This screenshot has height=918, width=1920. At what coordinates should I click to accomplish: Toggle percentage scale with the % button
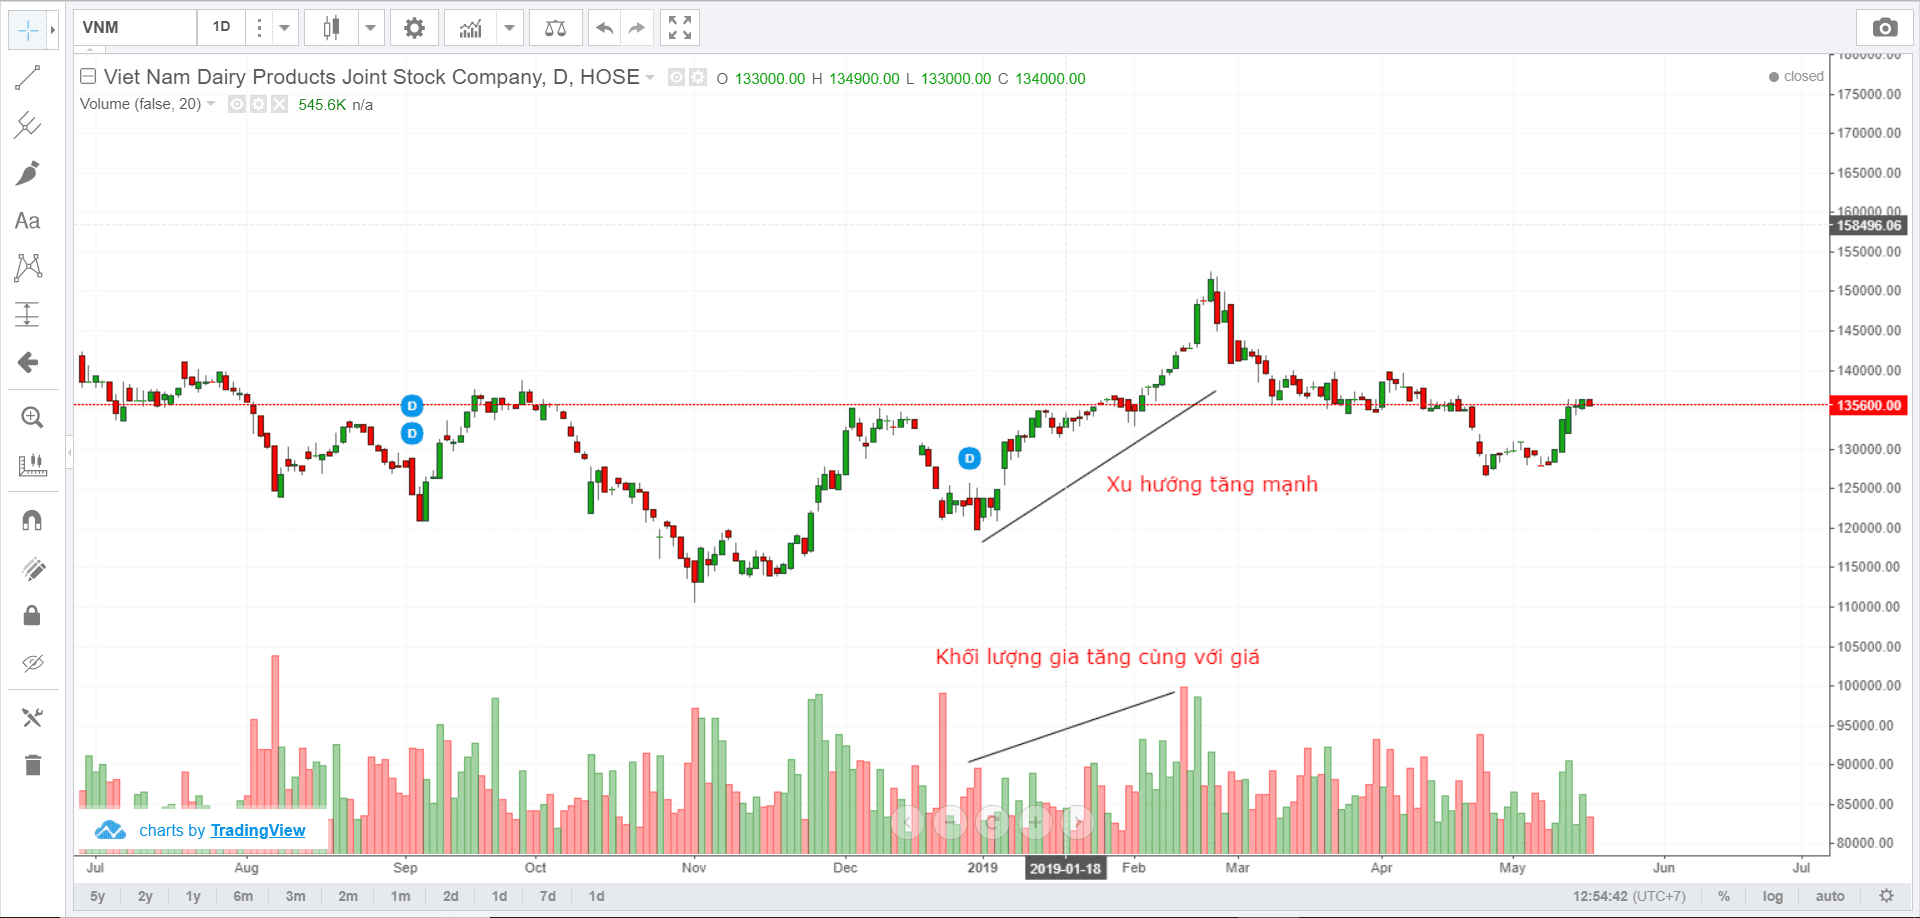click(x=1724, y=896)
